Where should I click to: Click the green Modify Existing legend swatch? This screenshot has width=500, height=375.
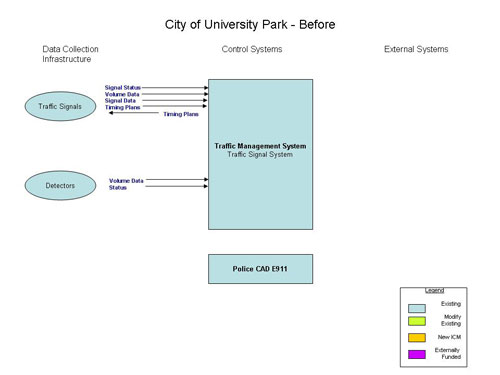pos(417,321)
